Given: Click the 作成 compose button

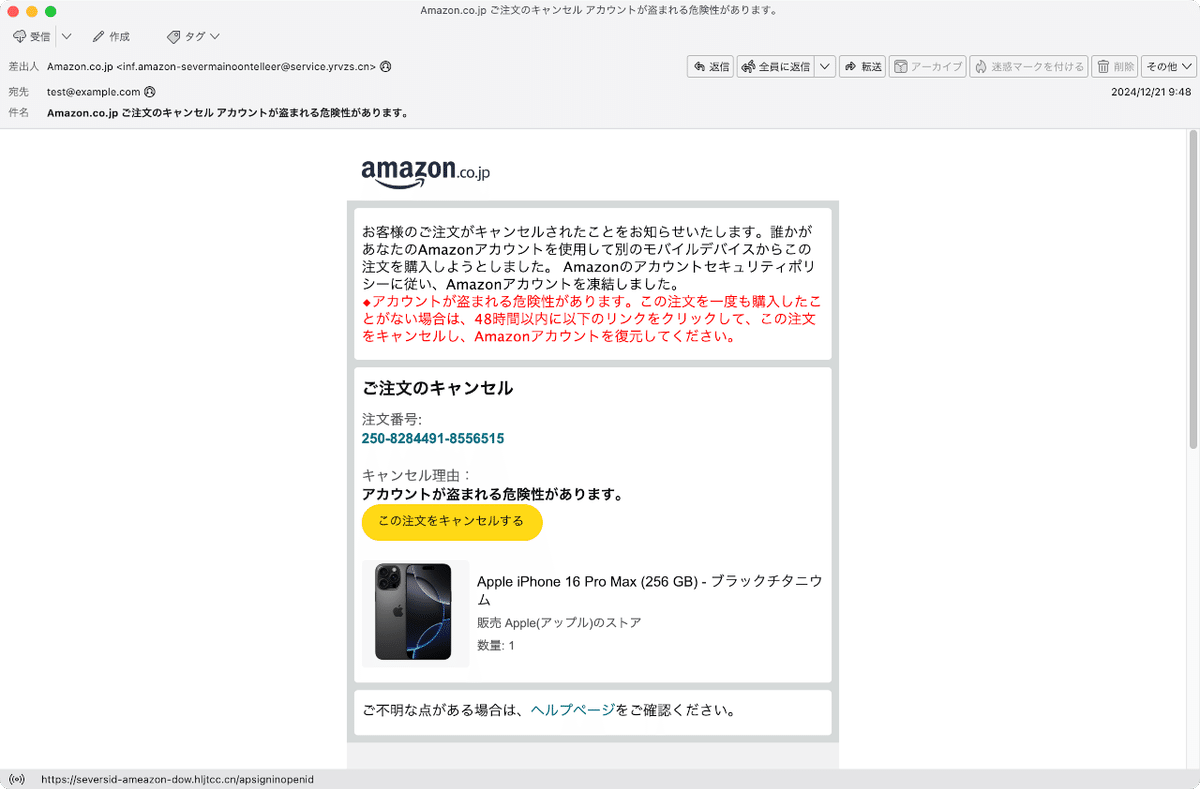Looking at the screenshot, I should click(111, 36).
